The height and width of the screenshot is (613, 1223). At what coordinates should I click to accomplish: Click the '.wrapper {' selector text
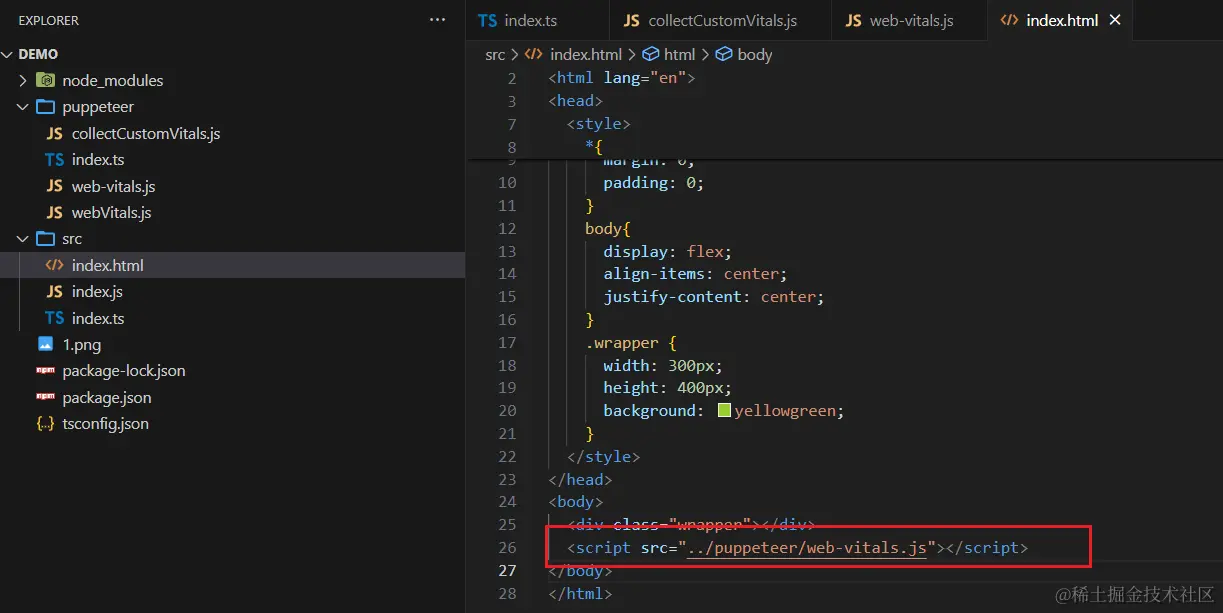point(632,343)
